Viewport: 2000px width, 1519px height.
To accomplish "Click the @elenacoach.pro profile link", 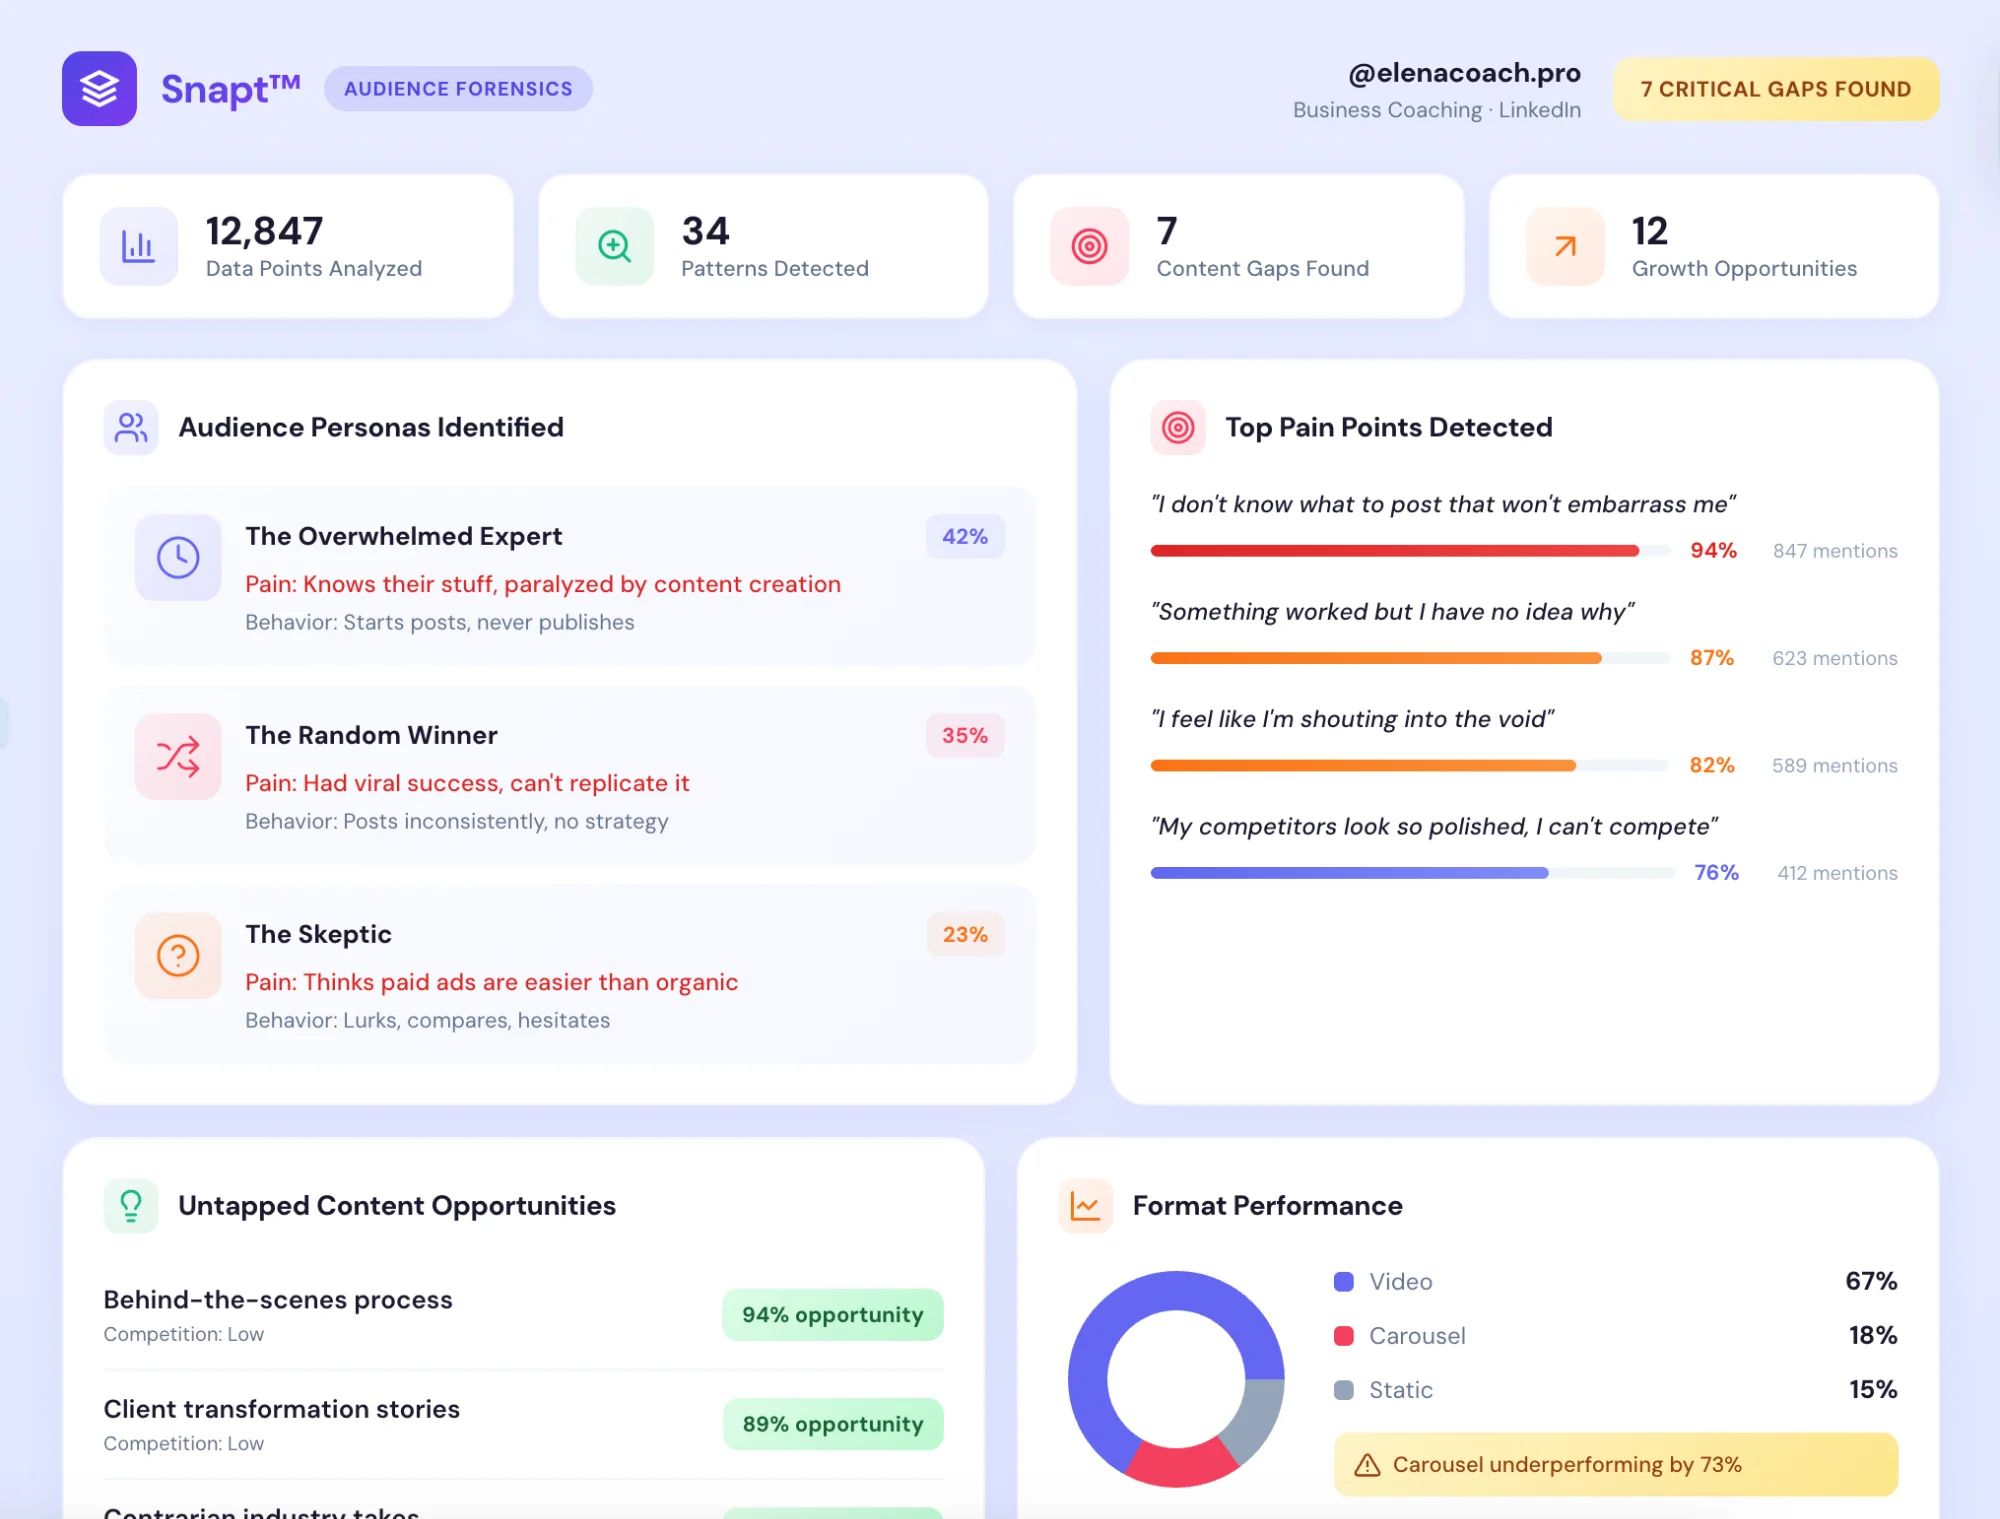I will [x=1463, y=72].
